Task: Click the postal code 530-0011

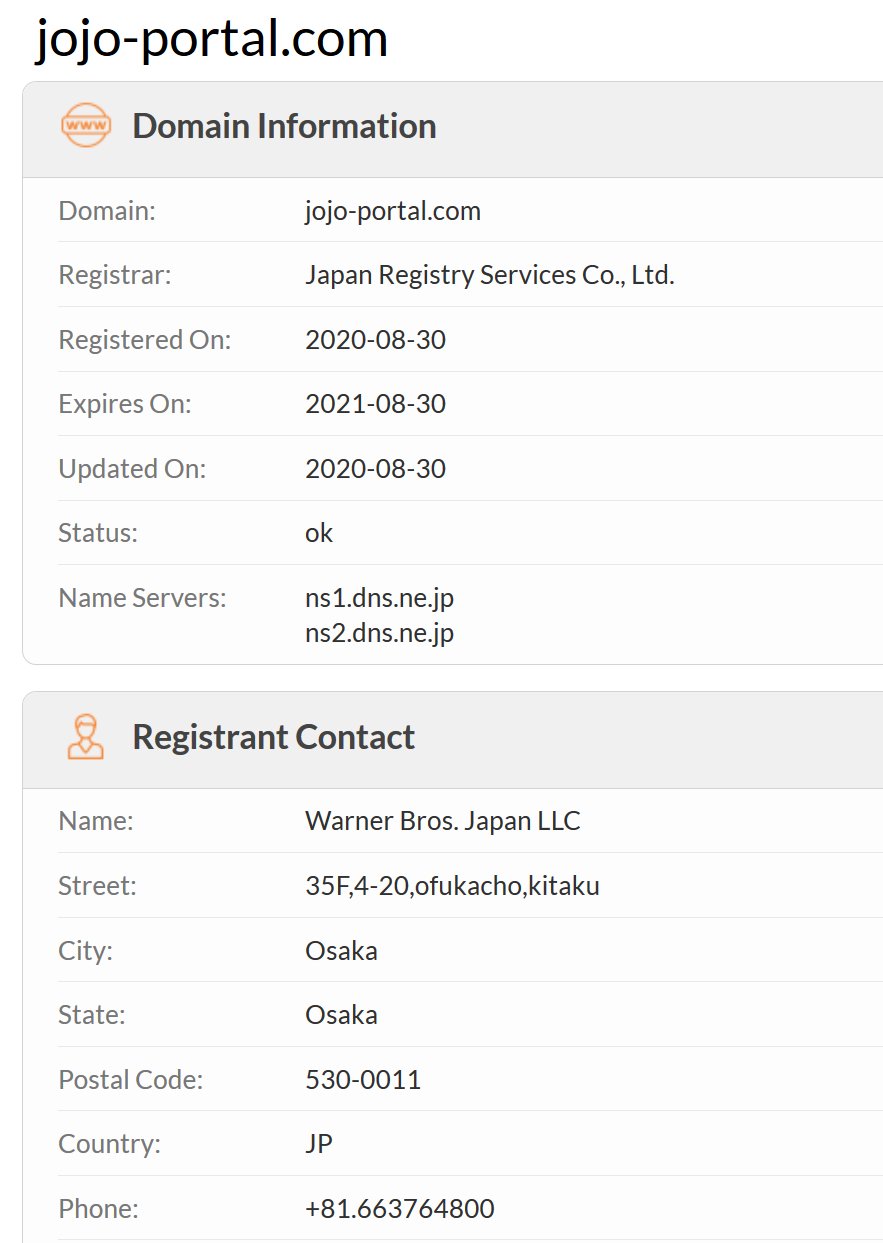Action: (363, 1080)
